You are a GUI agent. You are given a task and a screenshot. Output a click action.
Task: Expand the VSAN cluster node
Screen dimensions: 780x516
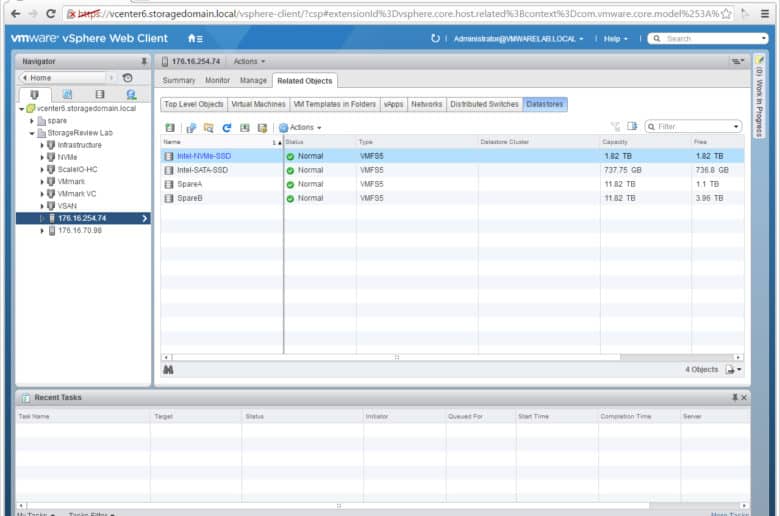42,206
